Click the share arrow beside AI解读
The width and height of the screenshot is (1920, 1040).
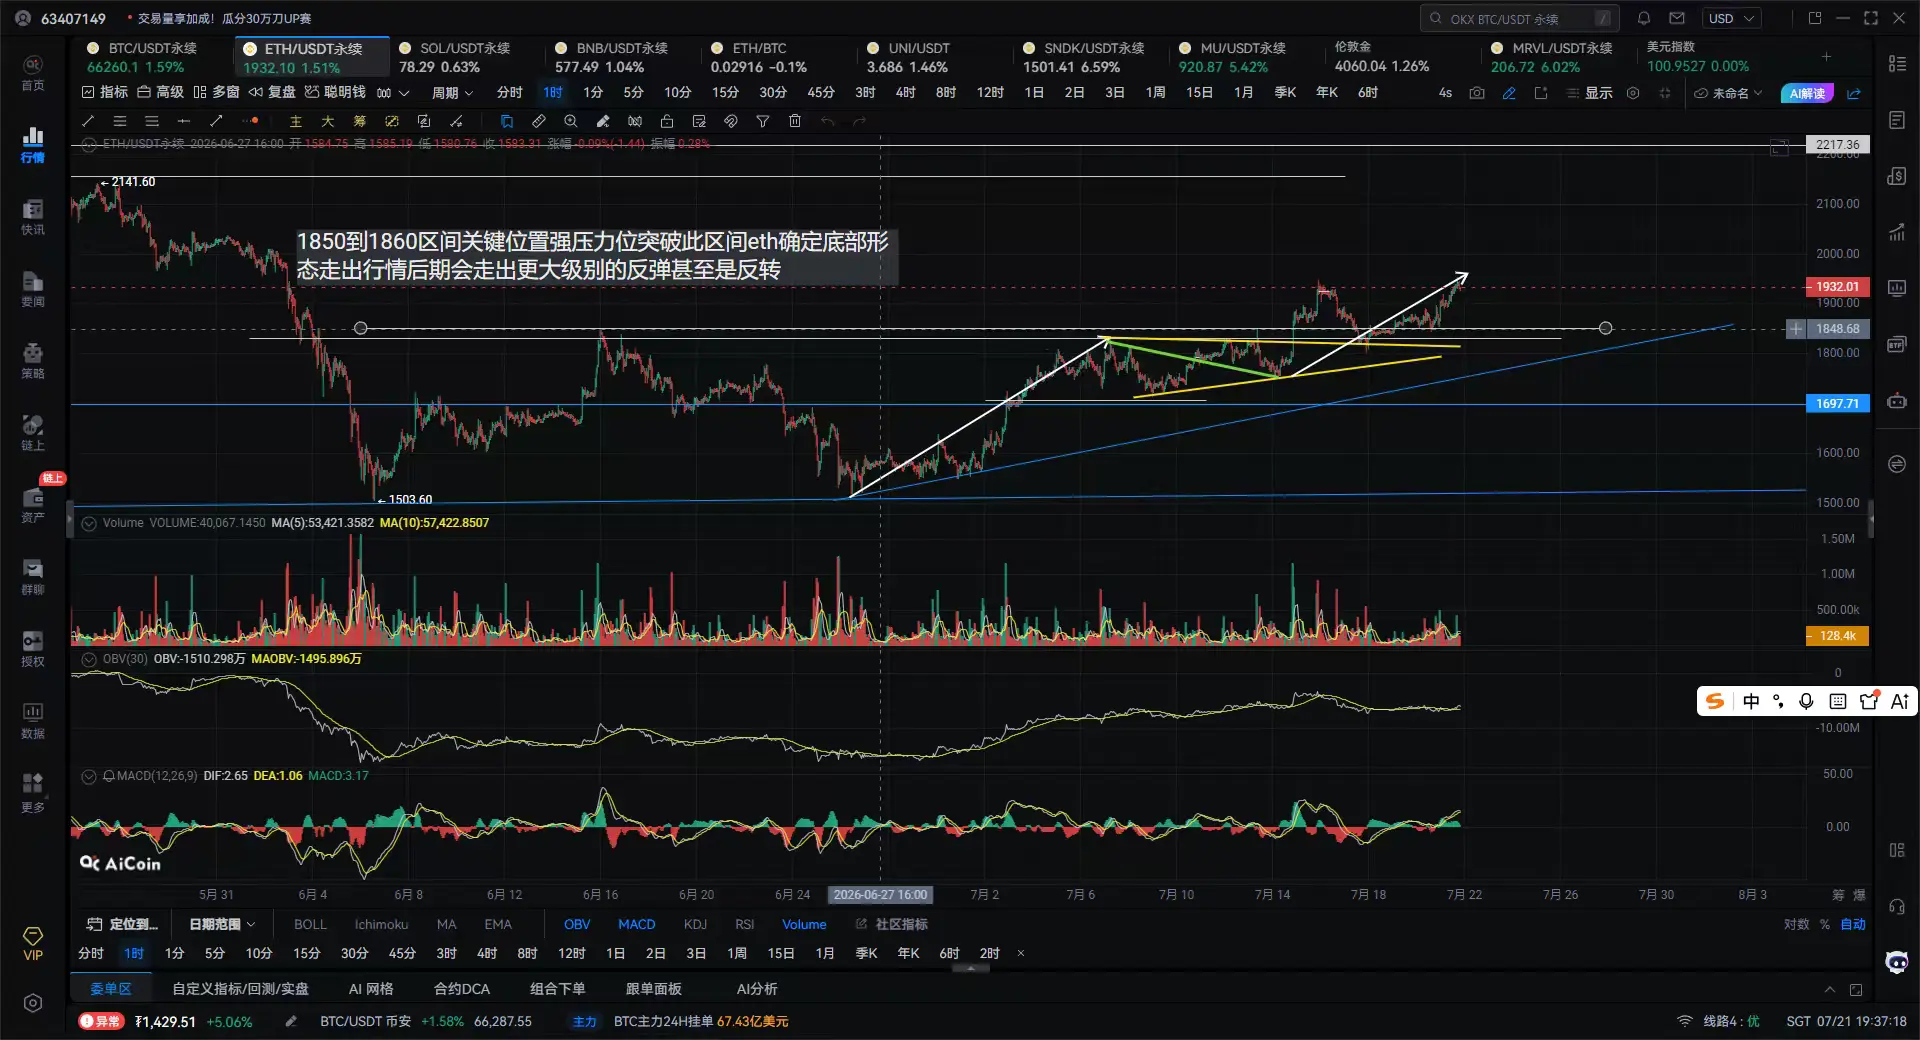pos(1854,93)
